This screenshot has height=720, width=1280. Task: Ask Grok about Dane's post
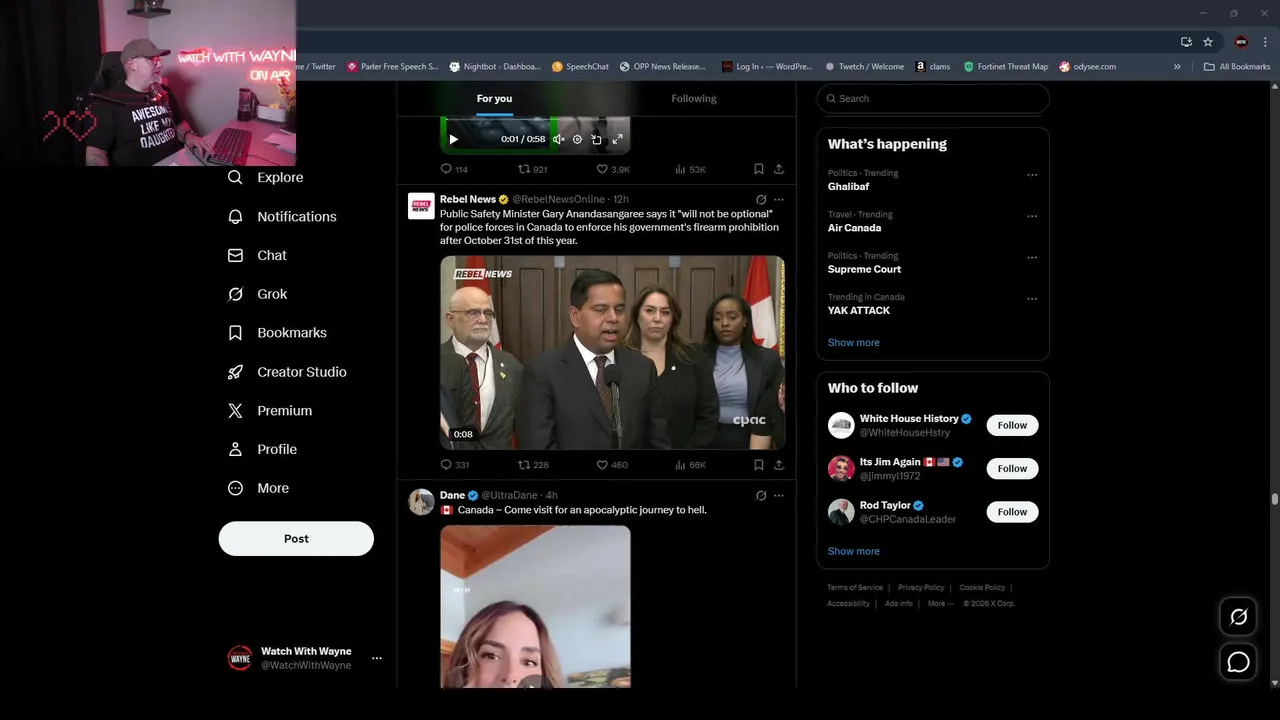pyautogui.click(x=761, y=495)
